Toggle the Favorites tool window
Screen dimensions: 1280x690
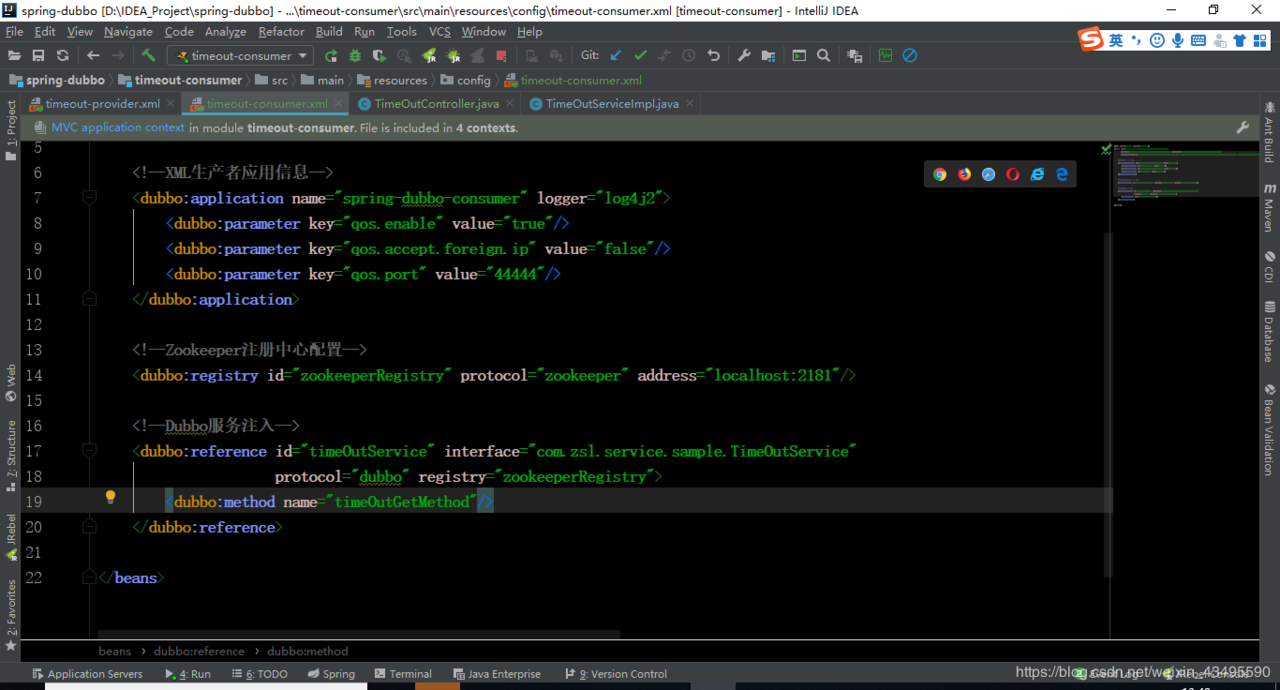11,616
